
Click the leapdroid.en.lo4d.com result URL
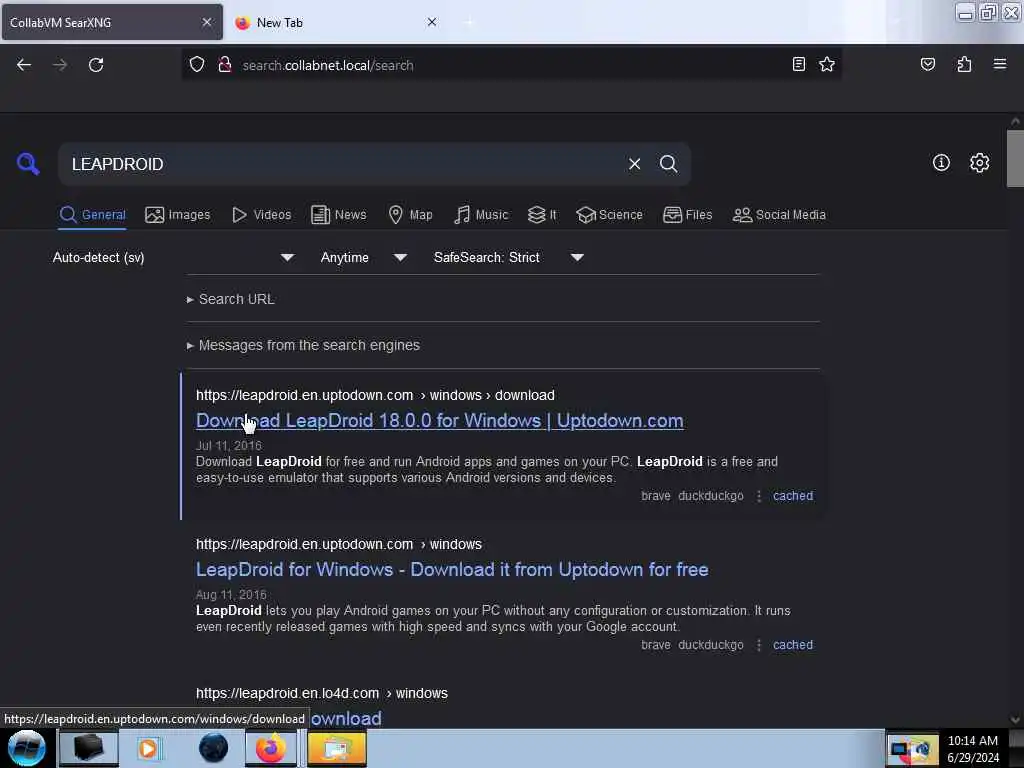(321, 693)
